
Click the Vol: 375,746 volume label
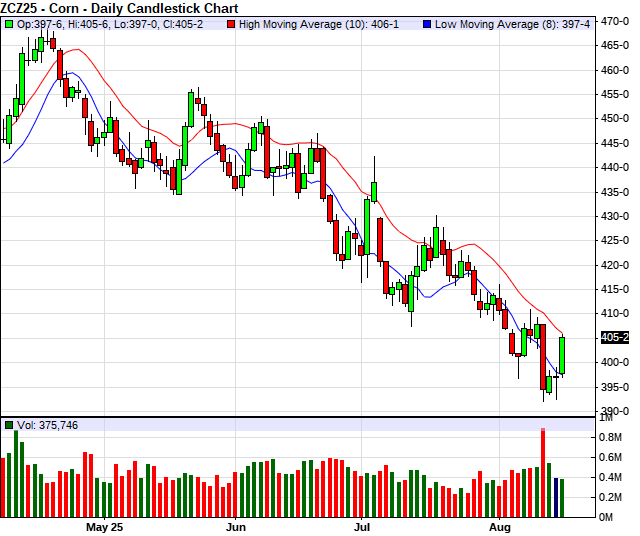[x=52, y=425]
